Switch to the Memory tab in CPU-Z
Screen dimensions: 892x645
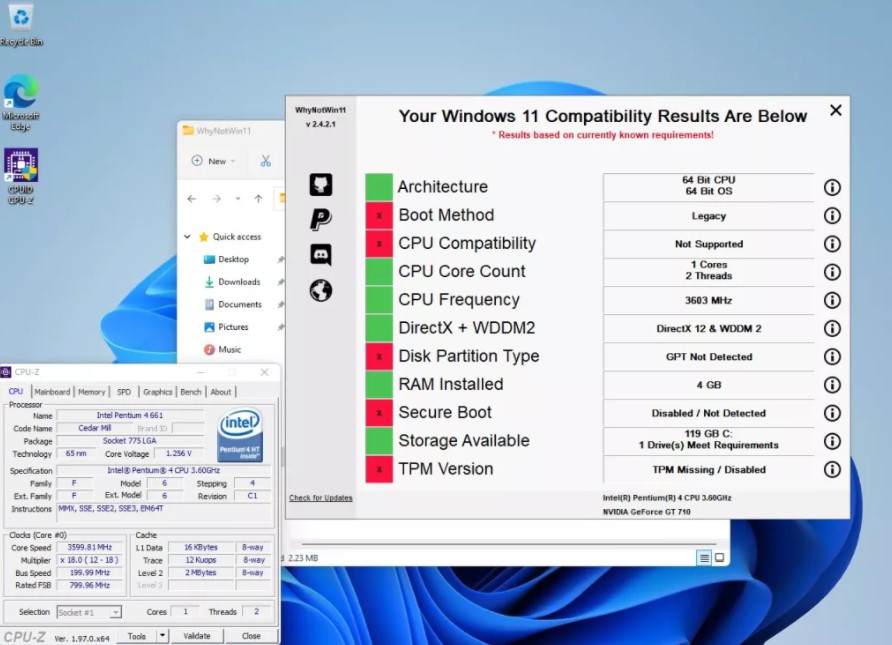92,391
